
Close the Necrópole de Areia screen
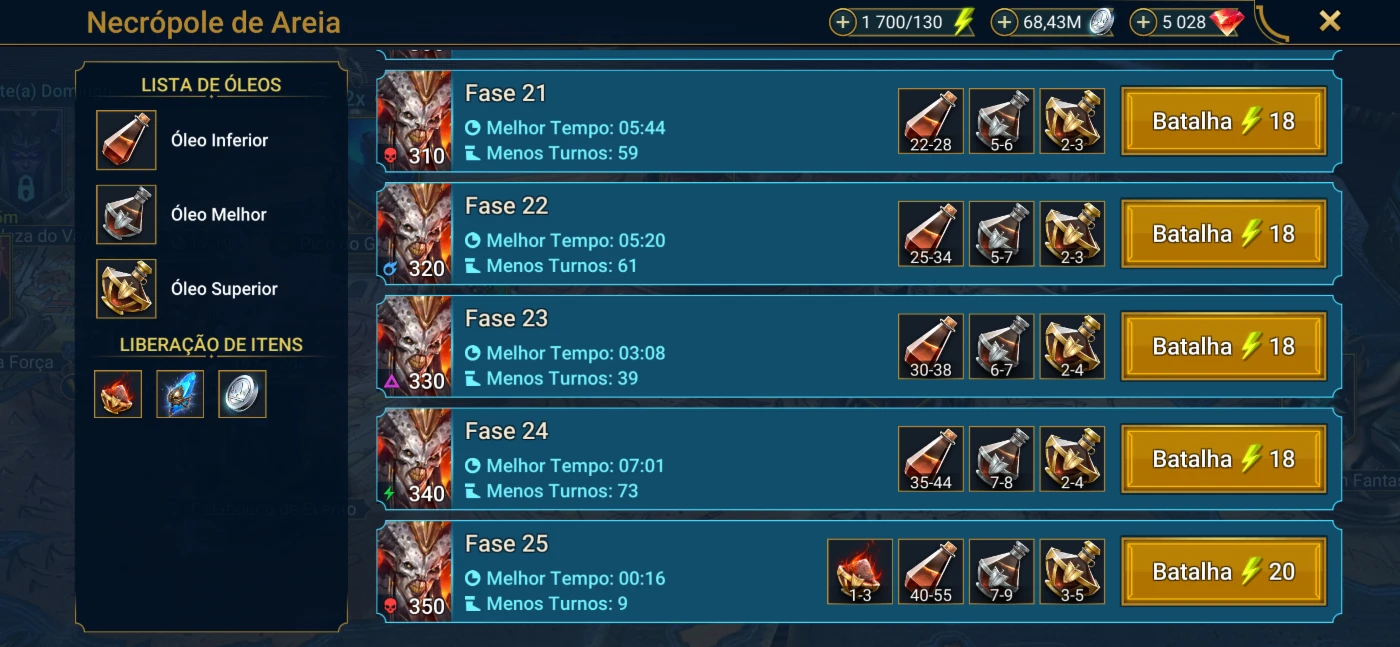[1330, 21]
